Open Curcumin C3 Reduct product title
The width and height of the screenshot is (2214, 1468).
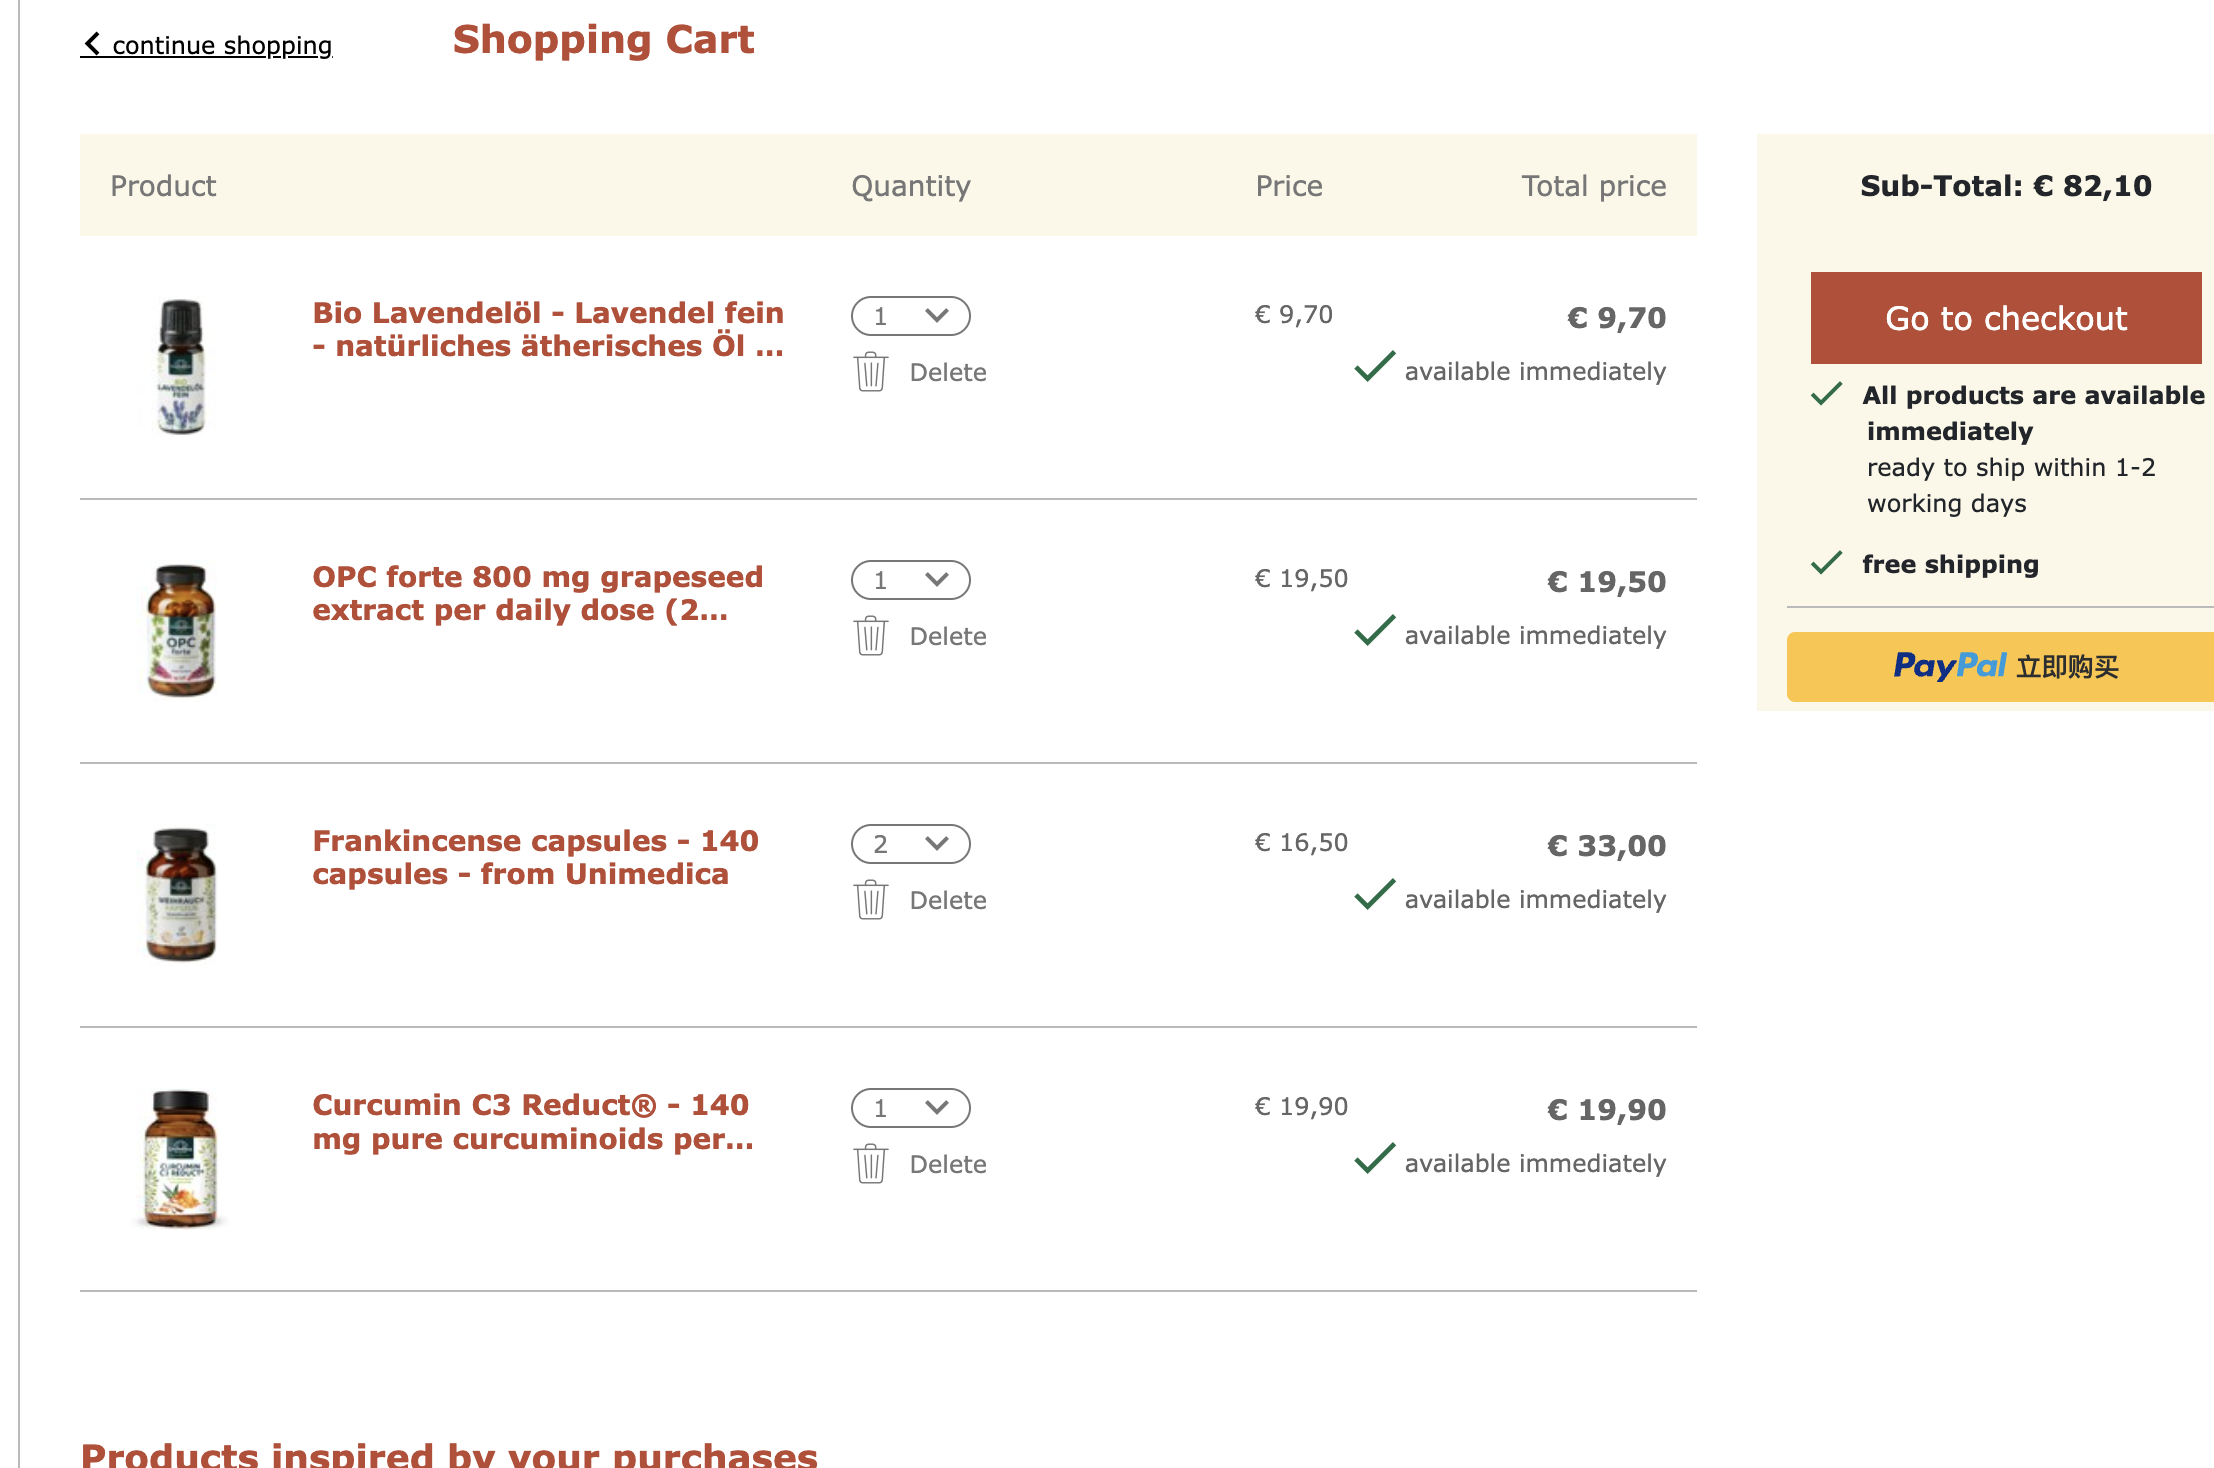coord(533,1121)
